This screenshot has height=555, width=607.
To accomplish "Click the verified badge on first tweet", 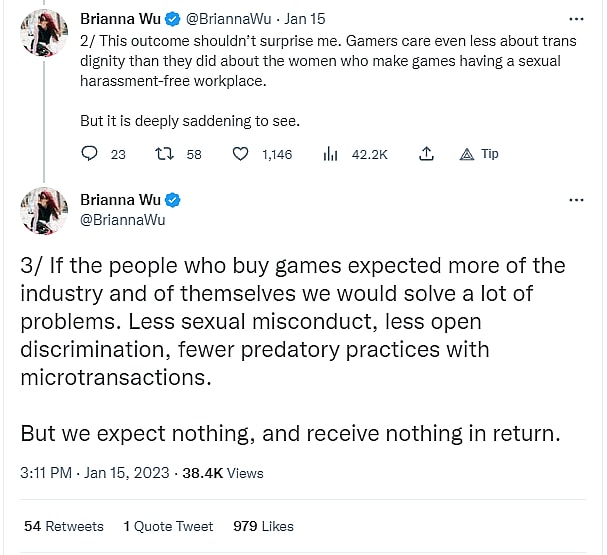I will click(x=172, y=19).
